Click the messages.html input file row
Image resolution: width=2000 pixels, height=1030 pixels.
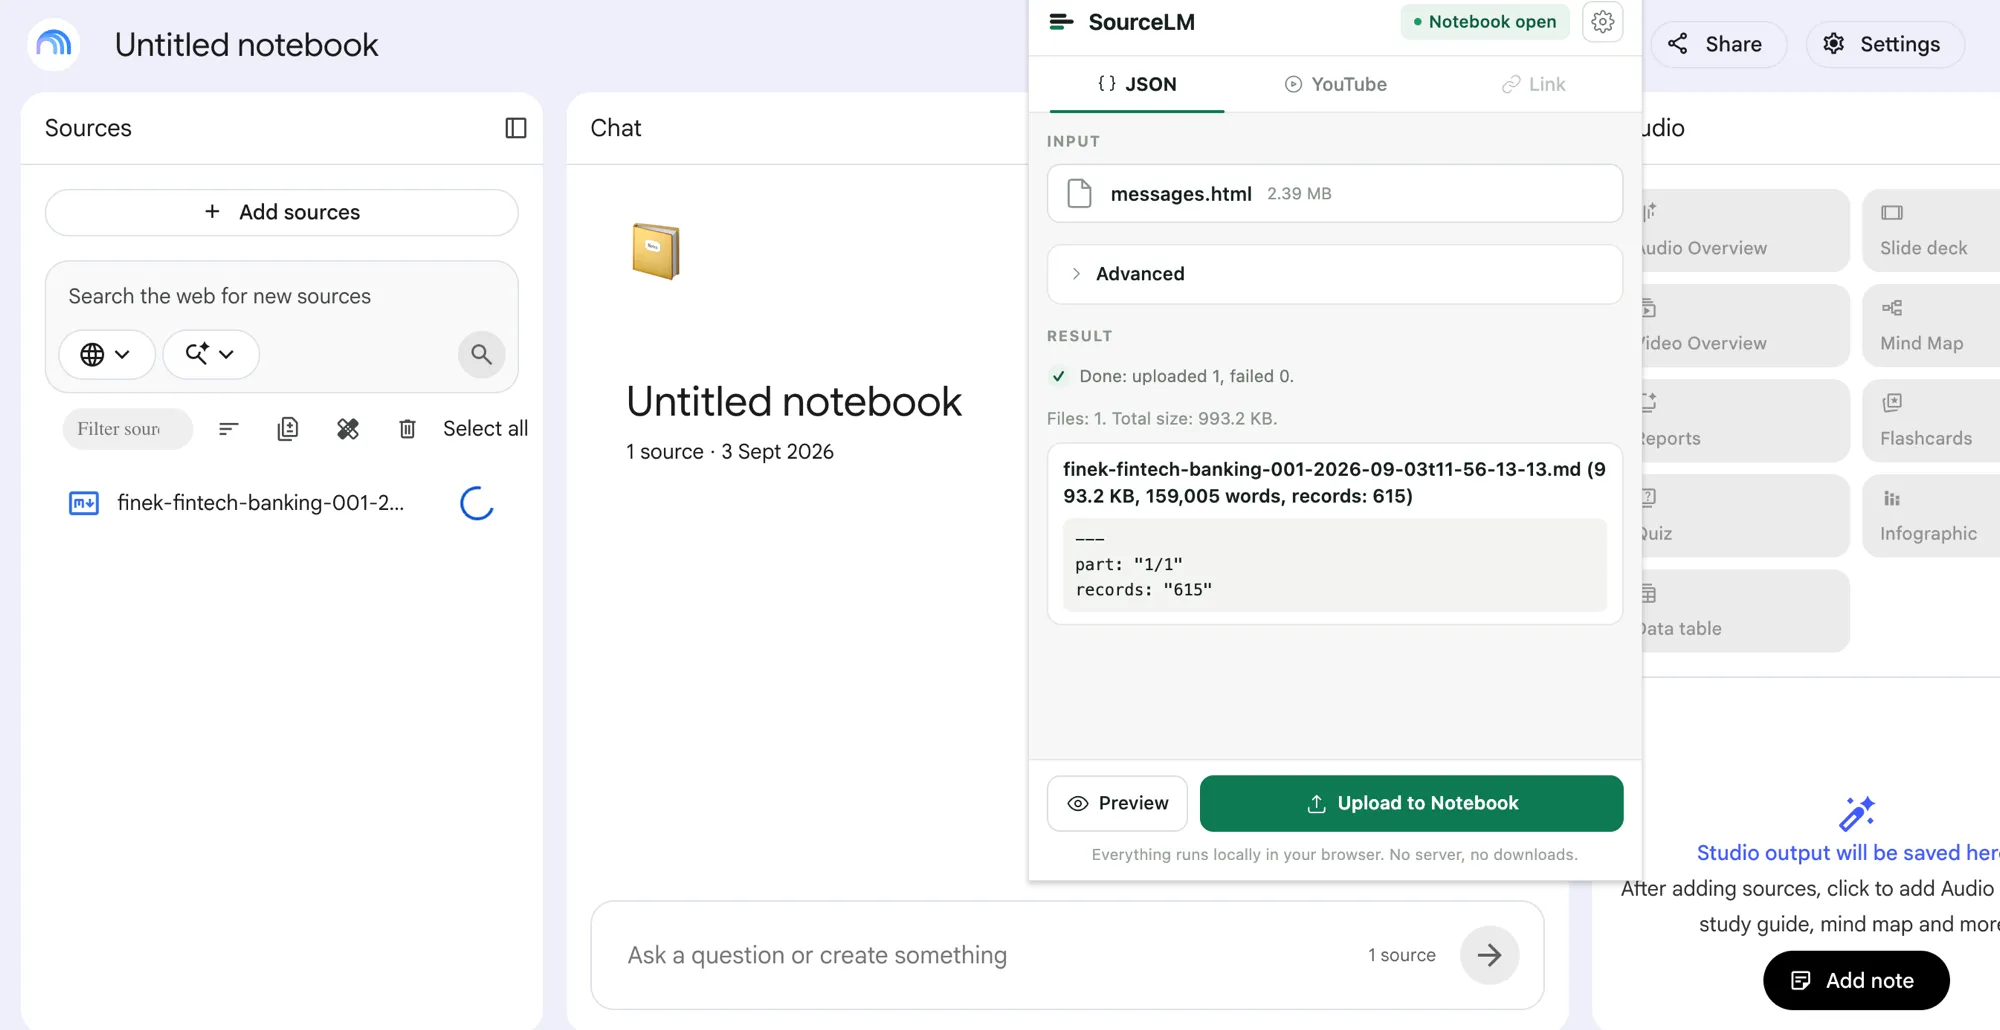pos(1335,193)
